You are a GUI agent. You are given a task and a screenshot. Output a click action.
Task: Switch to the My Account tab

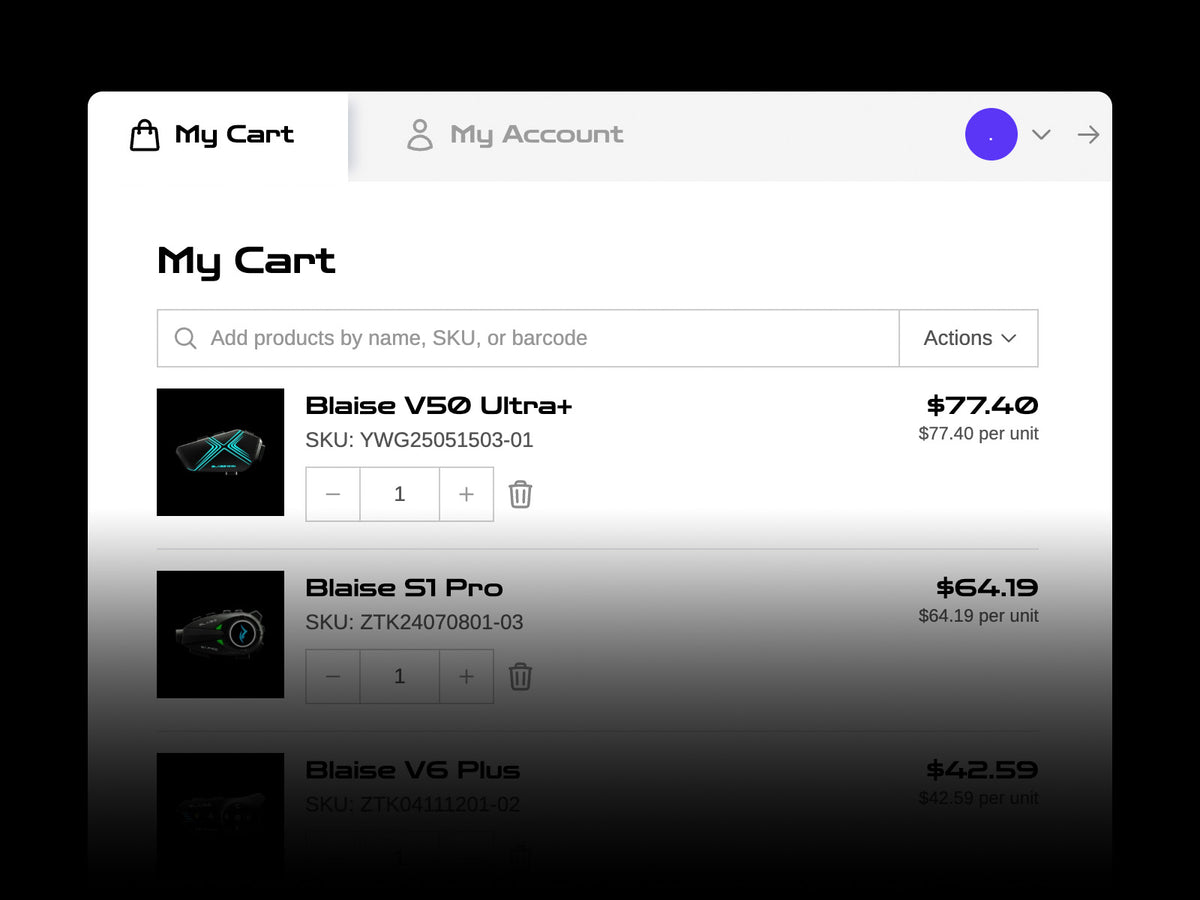pyautogui.click(x=515, y=135)
